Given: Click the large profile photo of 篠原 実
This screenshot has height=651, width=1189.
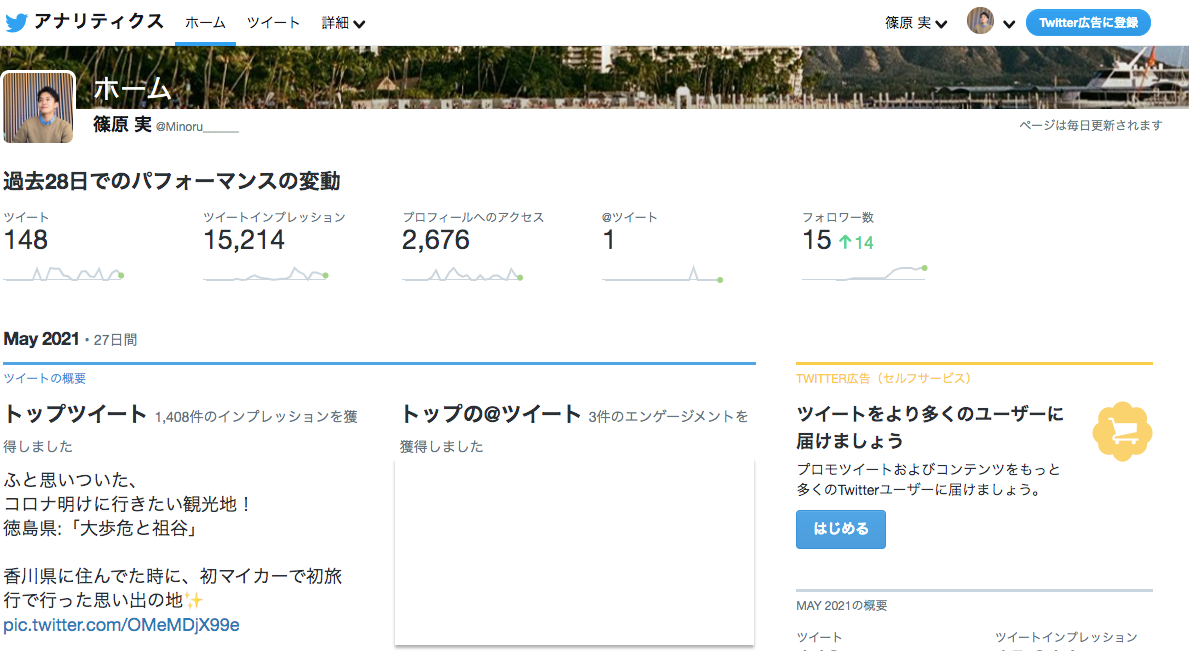Looking at the screenshot, I should coord(39,108).
